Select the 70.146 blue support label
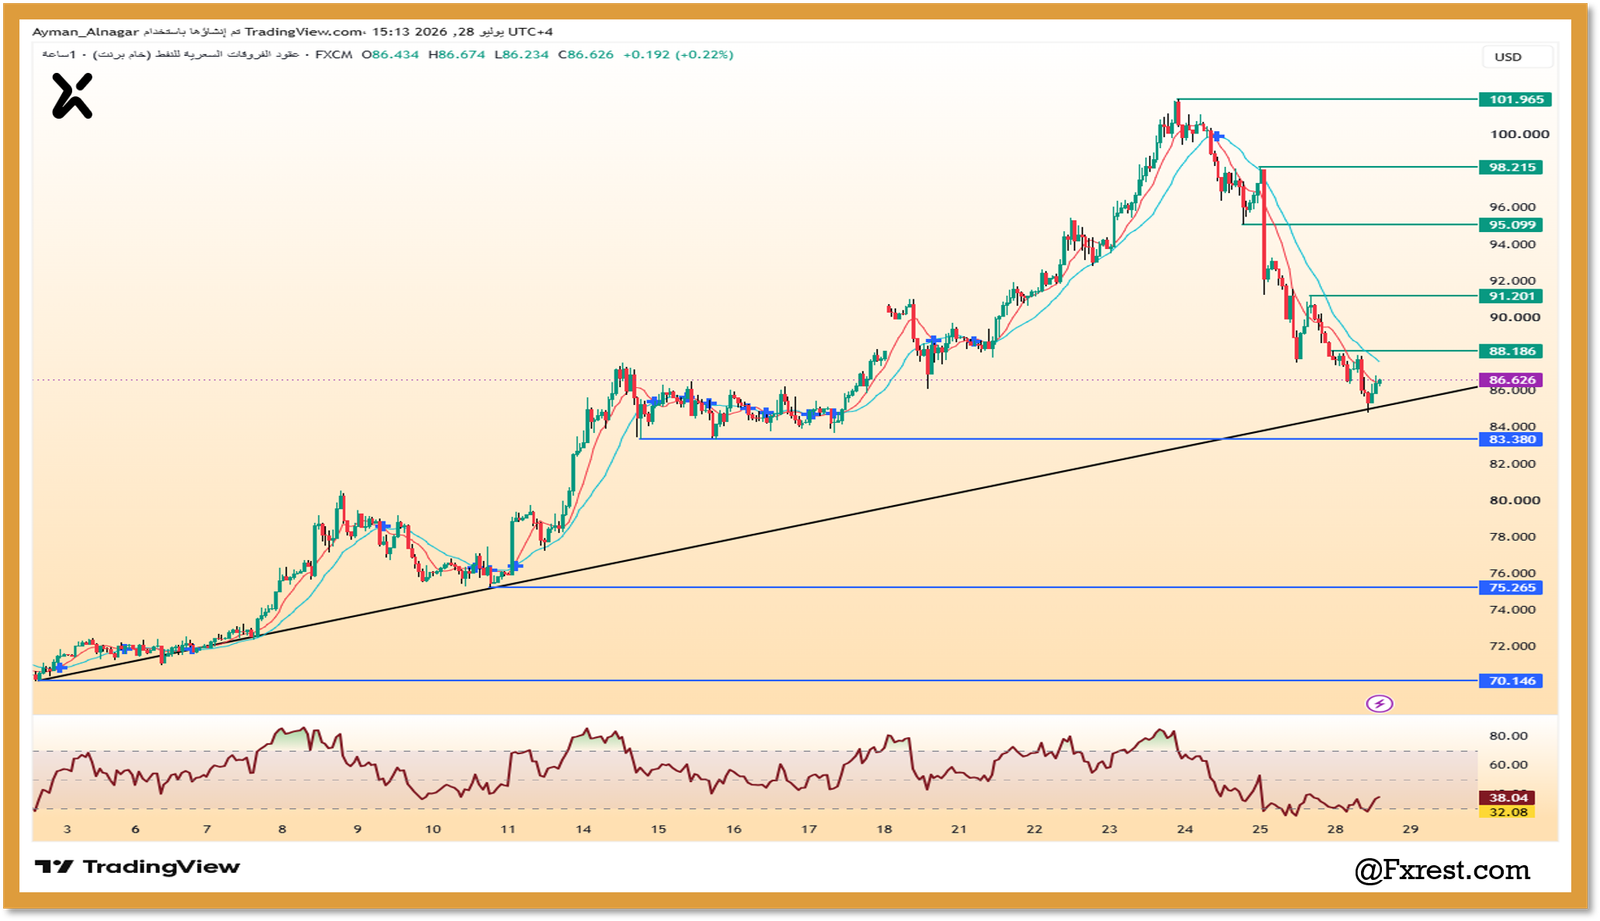The width and height of the screenshot is (1600, 921). (x=1511, y=681)
